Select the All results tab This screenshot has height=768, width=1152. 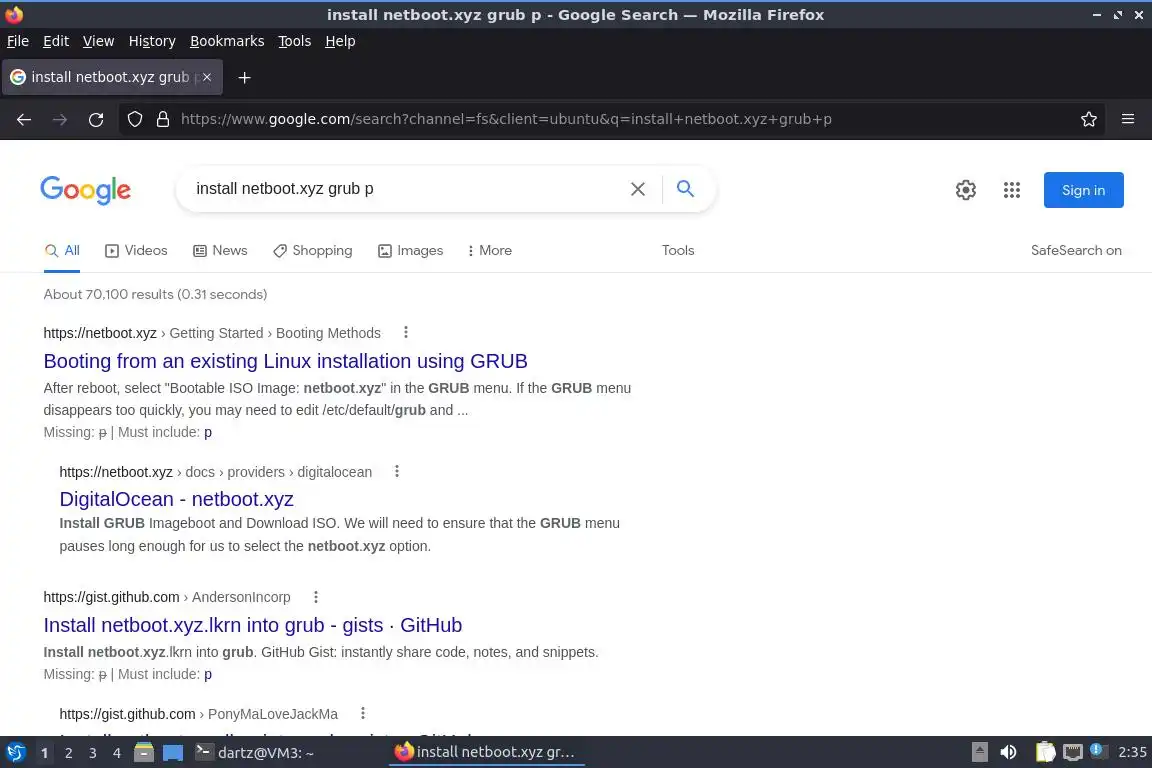(x=62, y=251)
